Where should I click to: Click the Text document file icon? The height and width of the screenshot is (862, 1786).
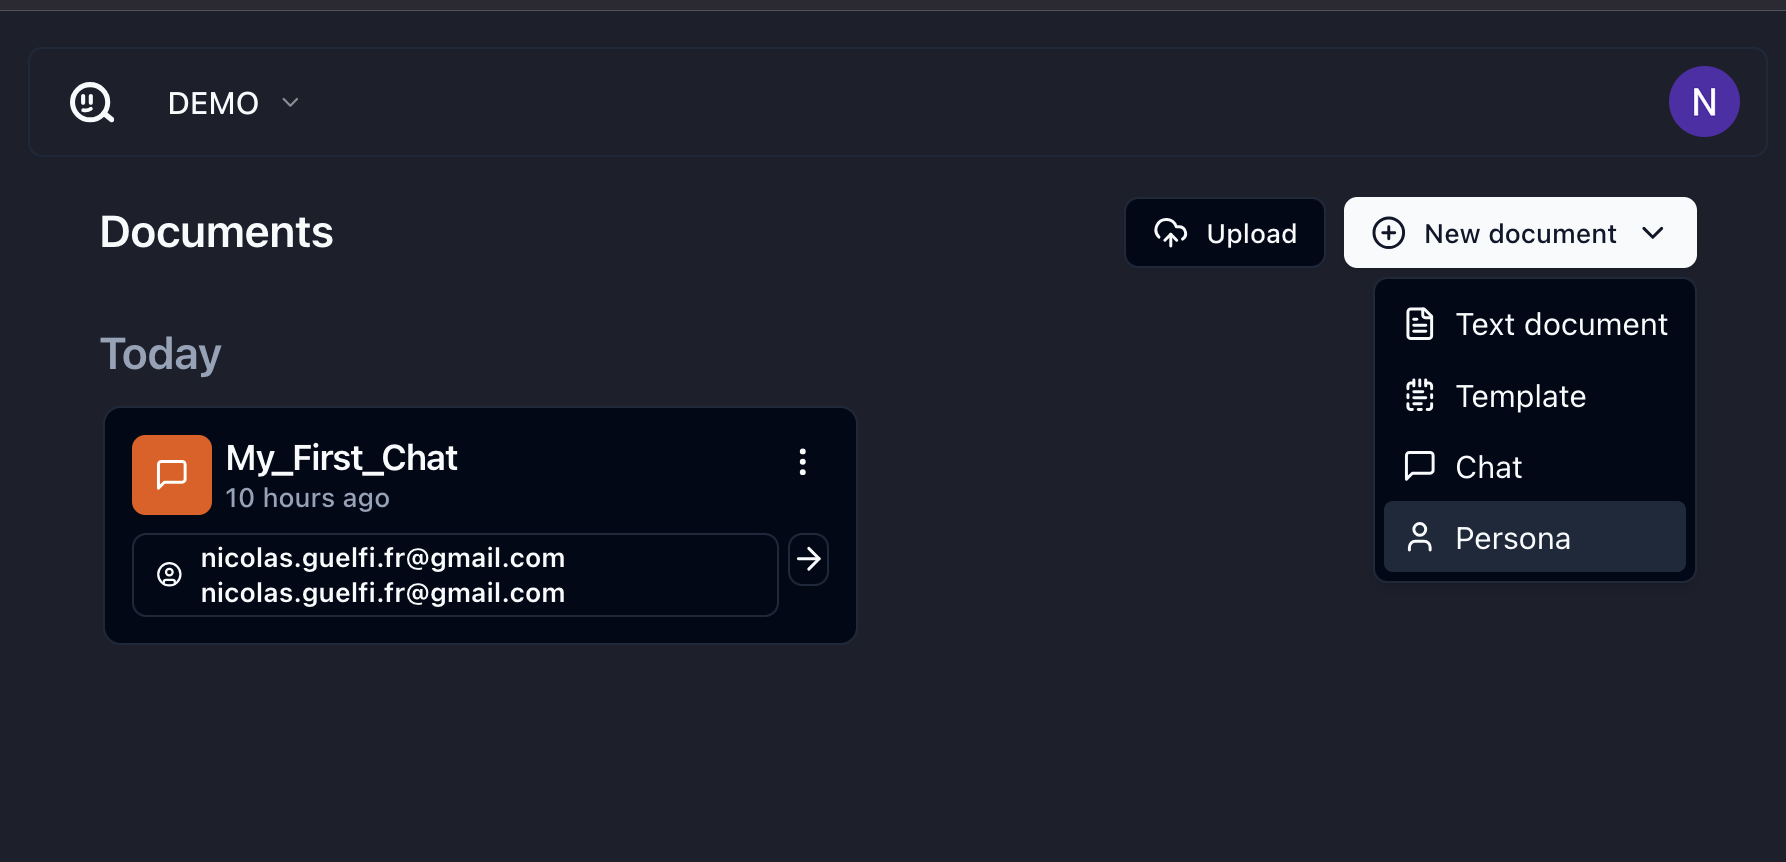[x=1419, y=324]
